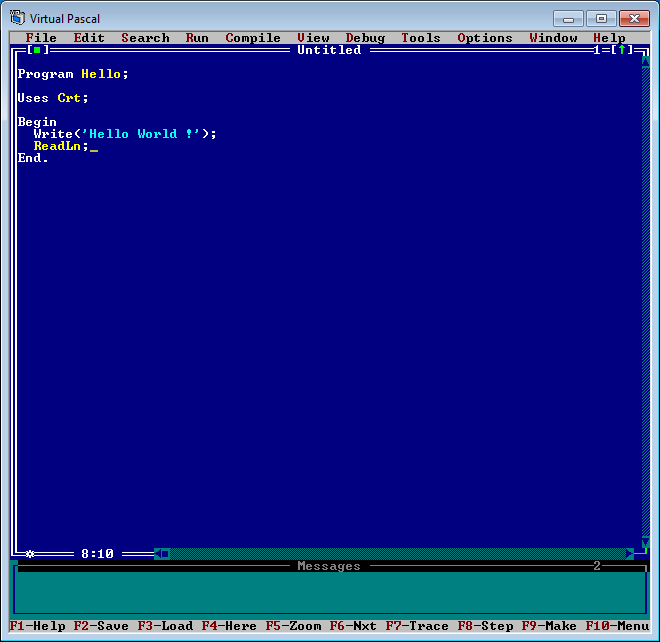The width and height of the screenshot is (660, 642).
Task: Click the vertical scrollbar down arrow
Action: tap(645, 541)
